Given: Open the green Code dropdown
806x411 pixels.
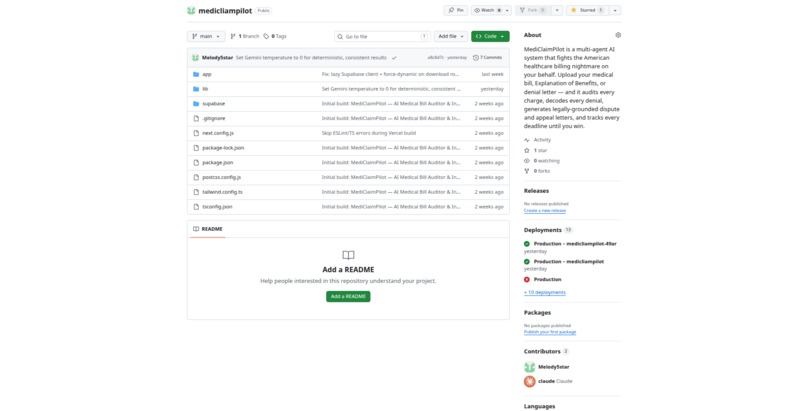Looking at the screenshot, I should tap(490, 36).
